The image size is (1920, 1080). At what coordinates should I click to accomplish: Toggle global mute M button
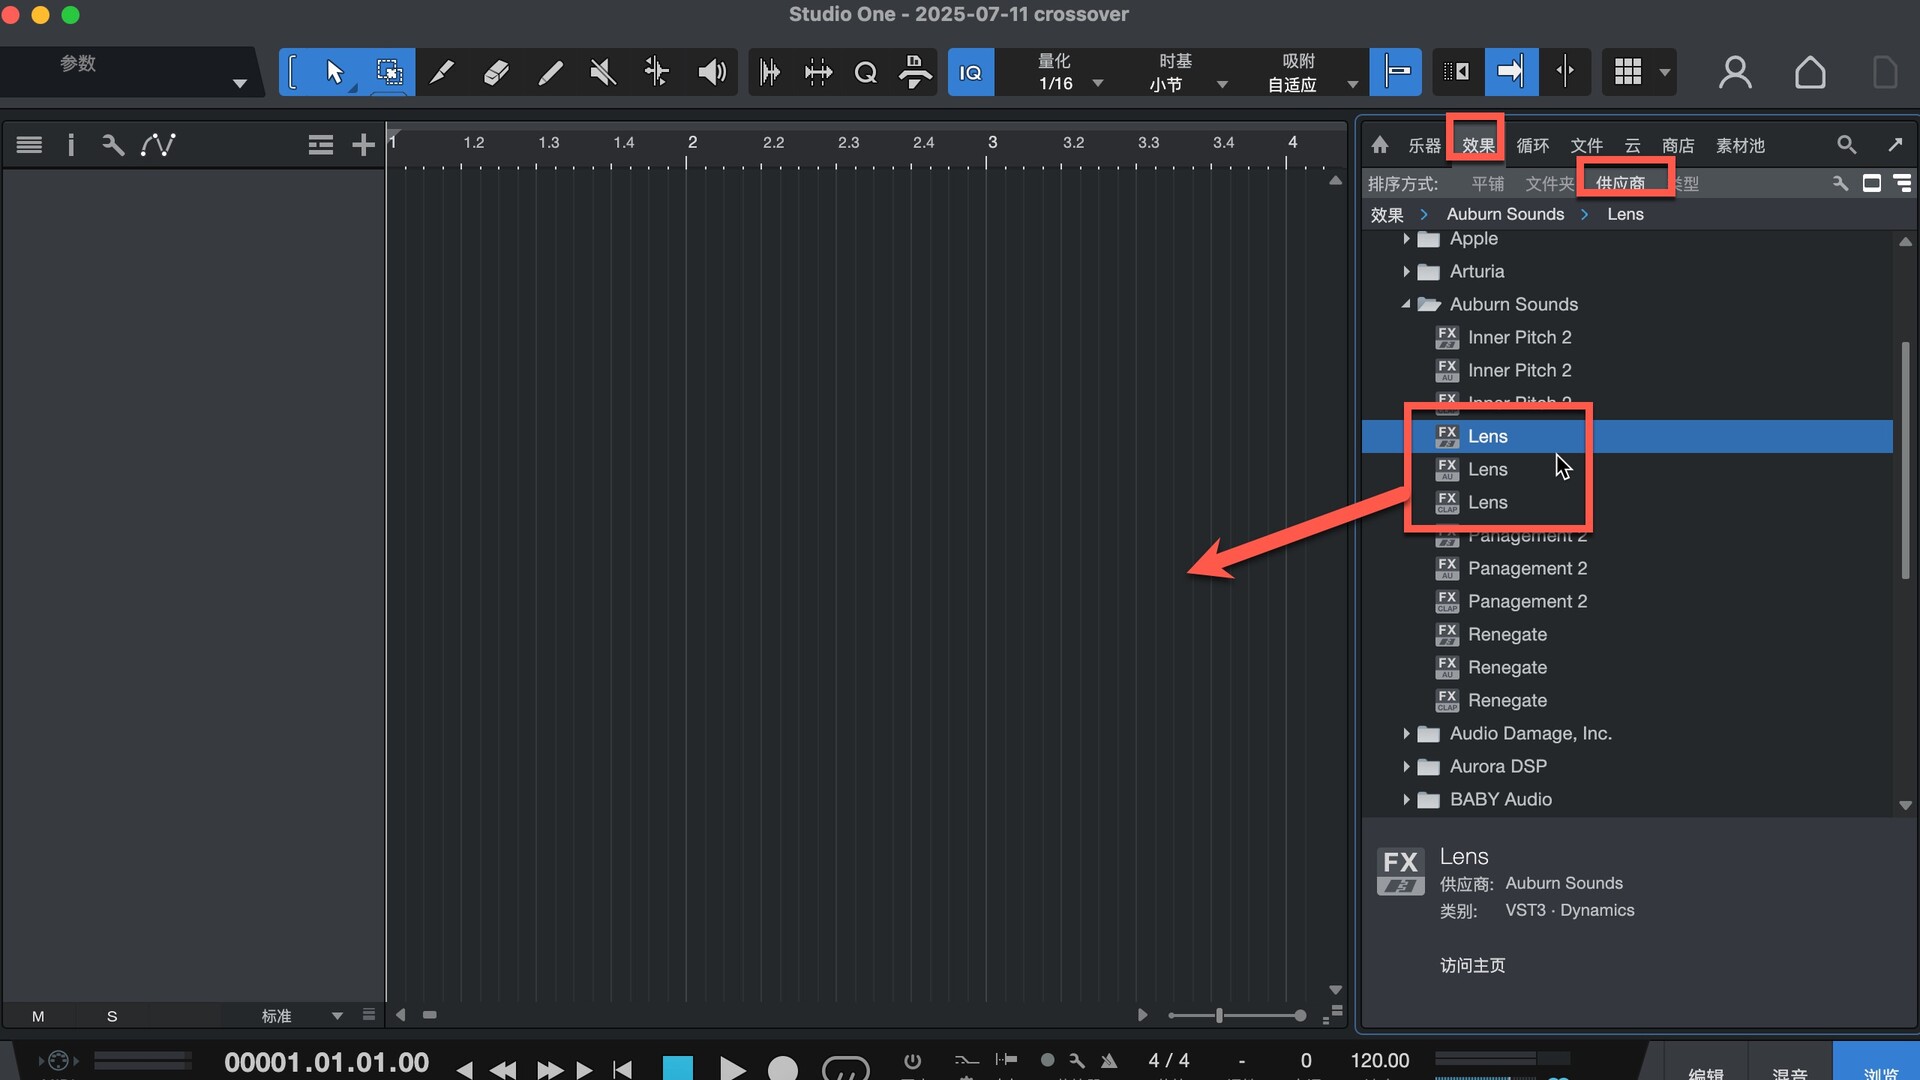click(x=38, y=1016)
